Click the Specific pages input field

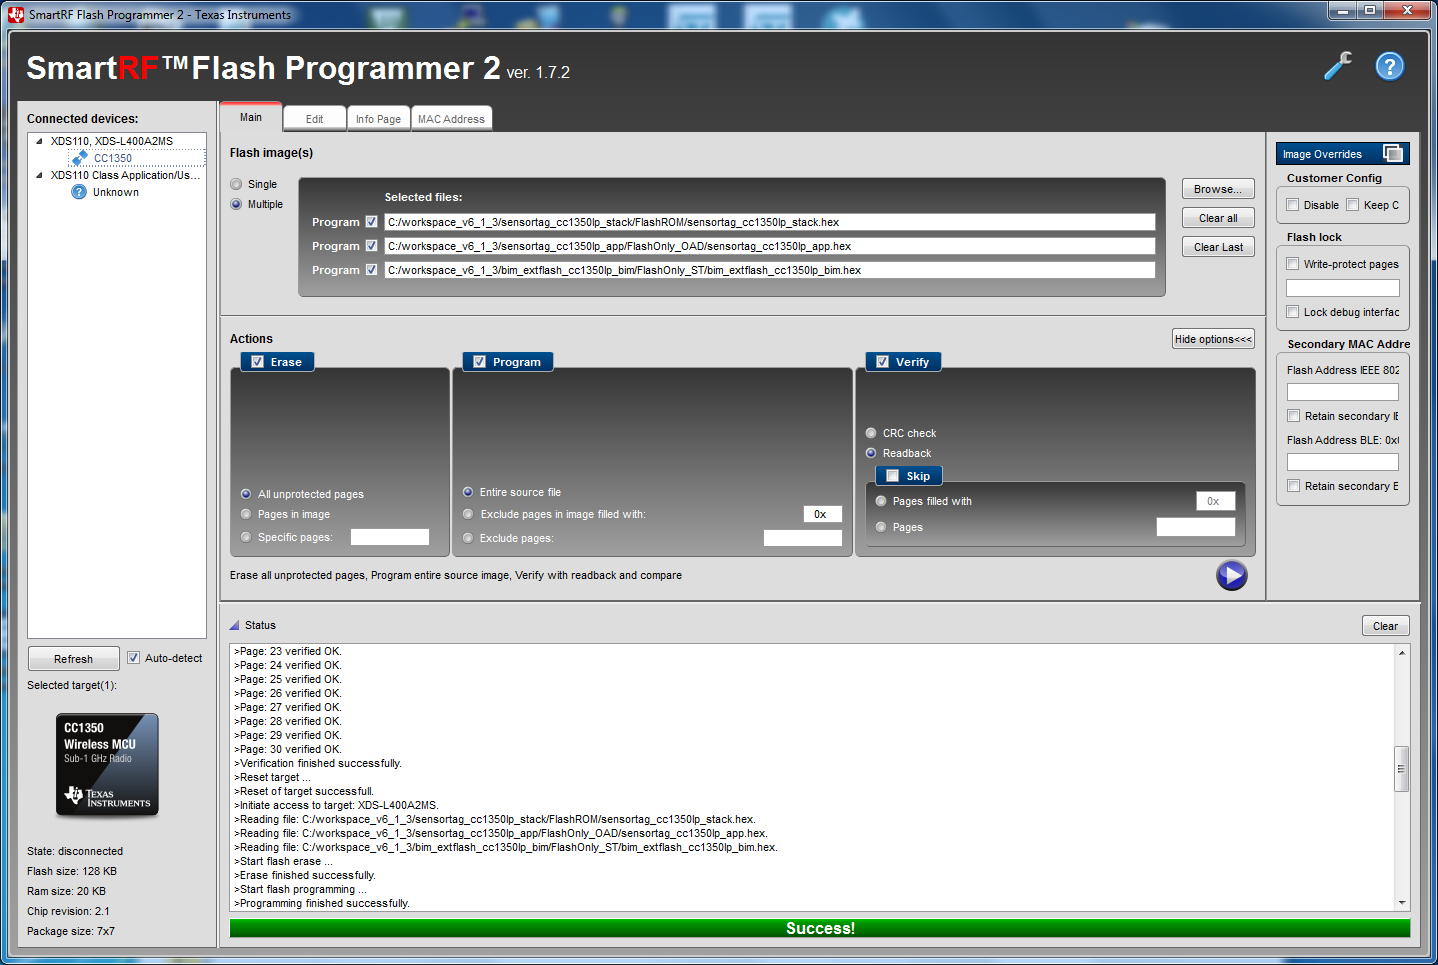(390, 537)
